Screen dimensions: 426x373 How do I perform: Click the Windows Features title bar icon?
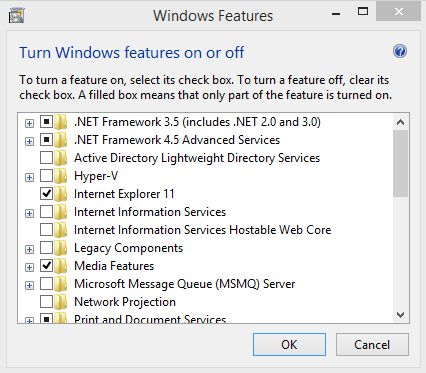tap(16, 16)
